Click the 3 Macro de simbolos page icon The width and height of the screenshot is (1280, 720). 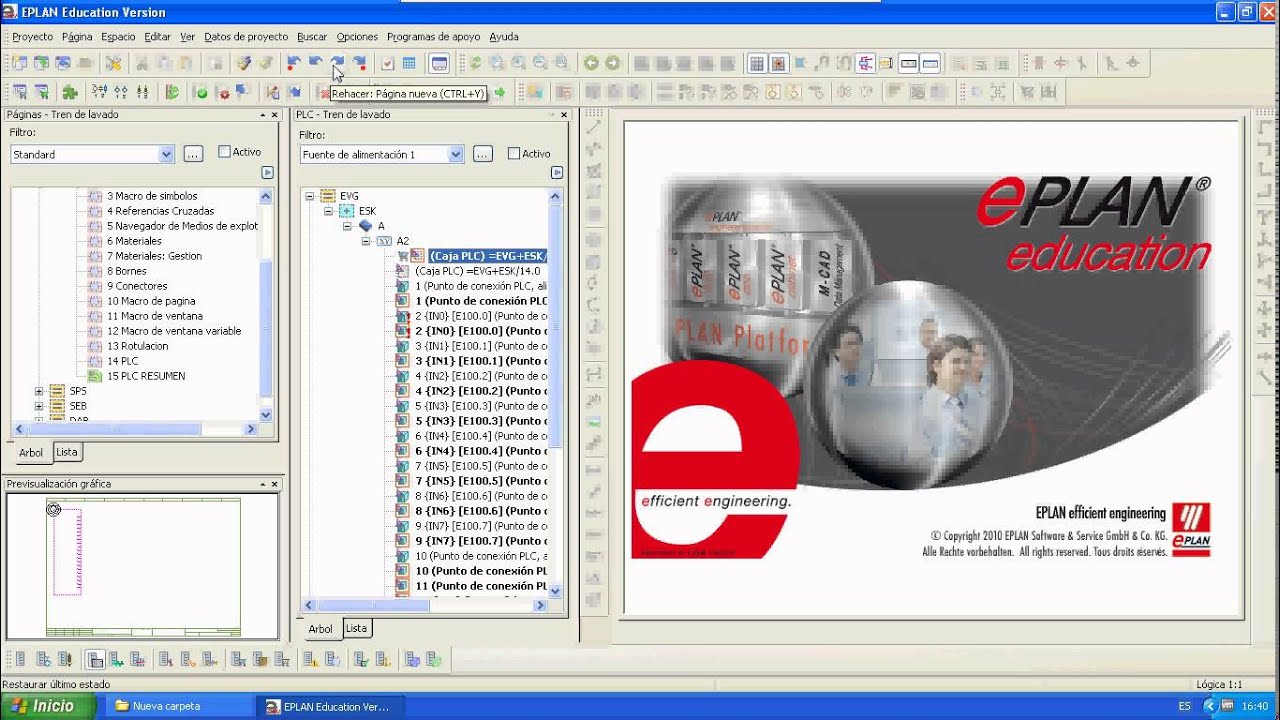click(95, 196)
